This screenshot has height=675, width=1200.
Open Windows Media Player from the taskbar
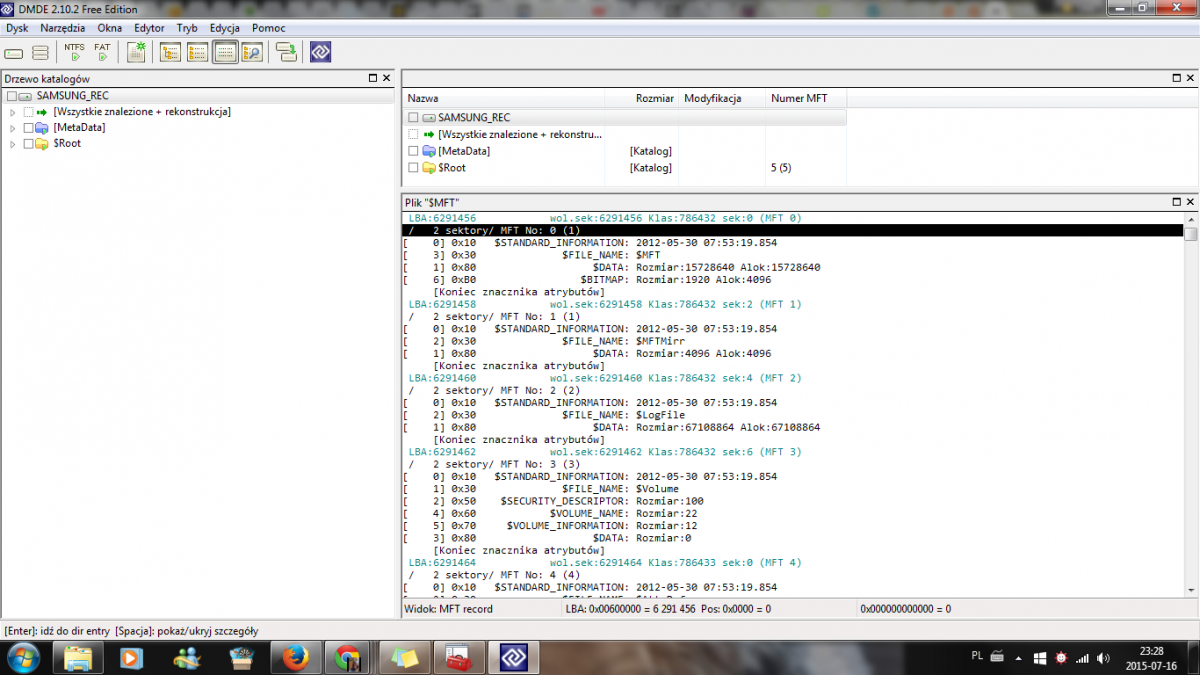pos(132,658)
